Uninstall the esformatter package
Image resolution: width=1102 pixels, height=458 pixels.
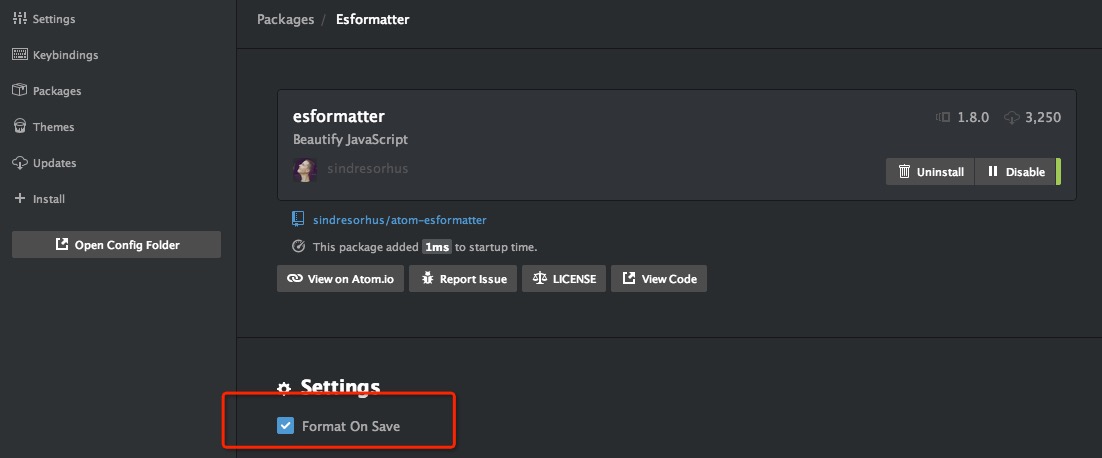(930, 171)
